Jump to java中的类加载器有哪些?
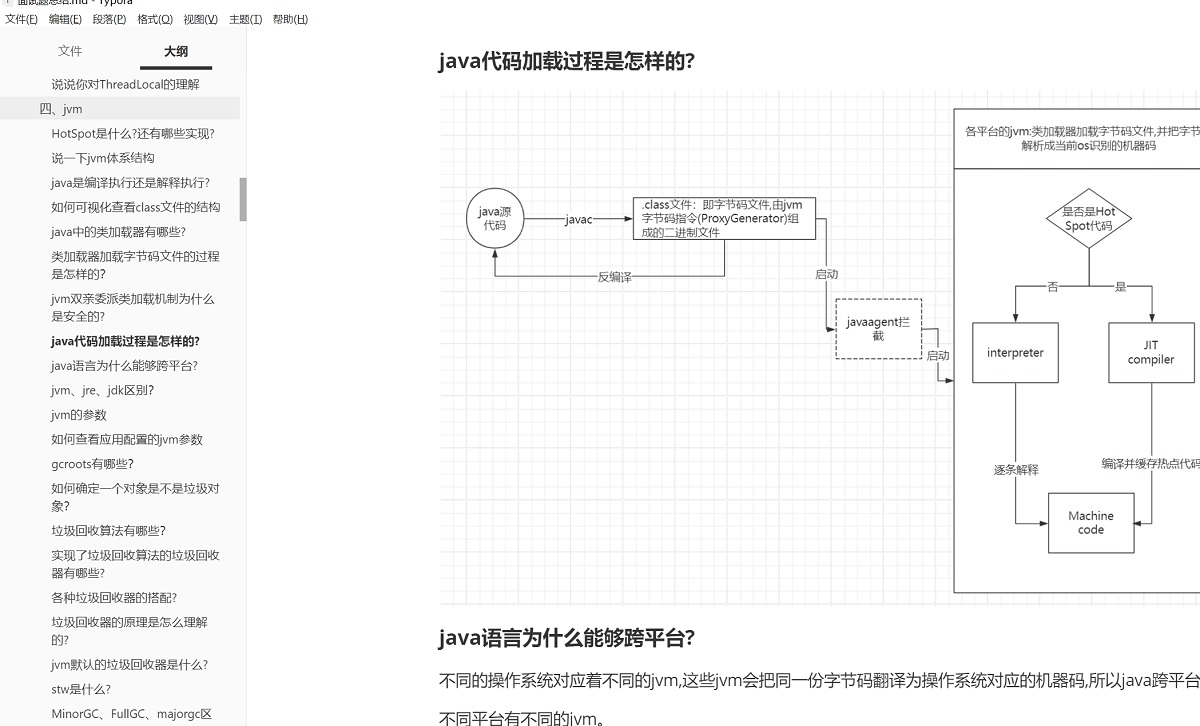 tap(118, 231)
